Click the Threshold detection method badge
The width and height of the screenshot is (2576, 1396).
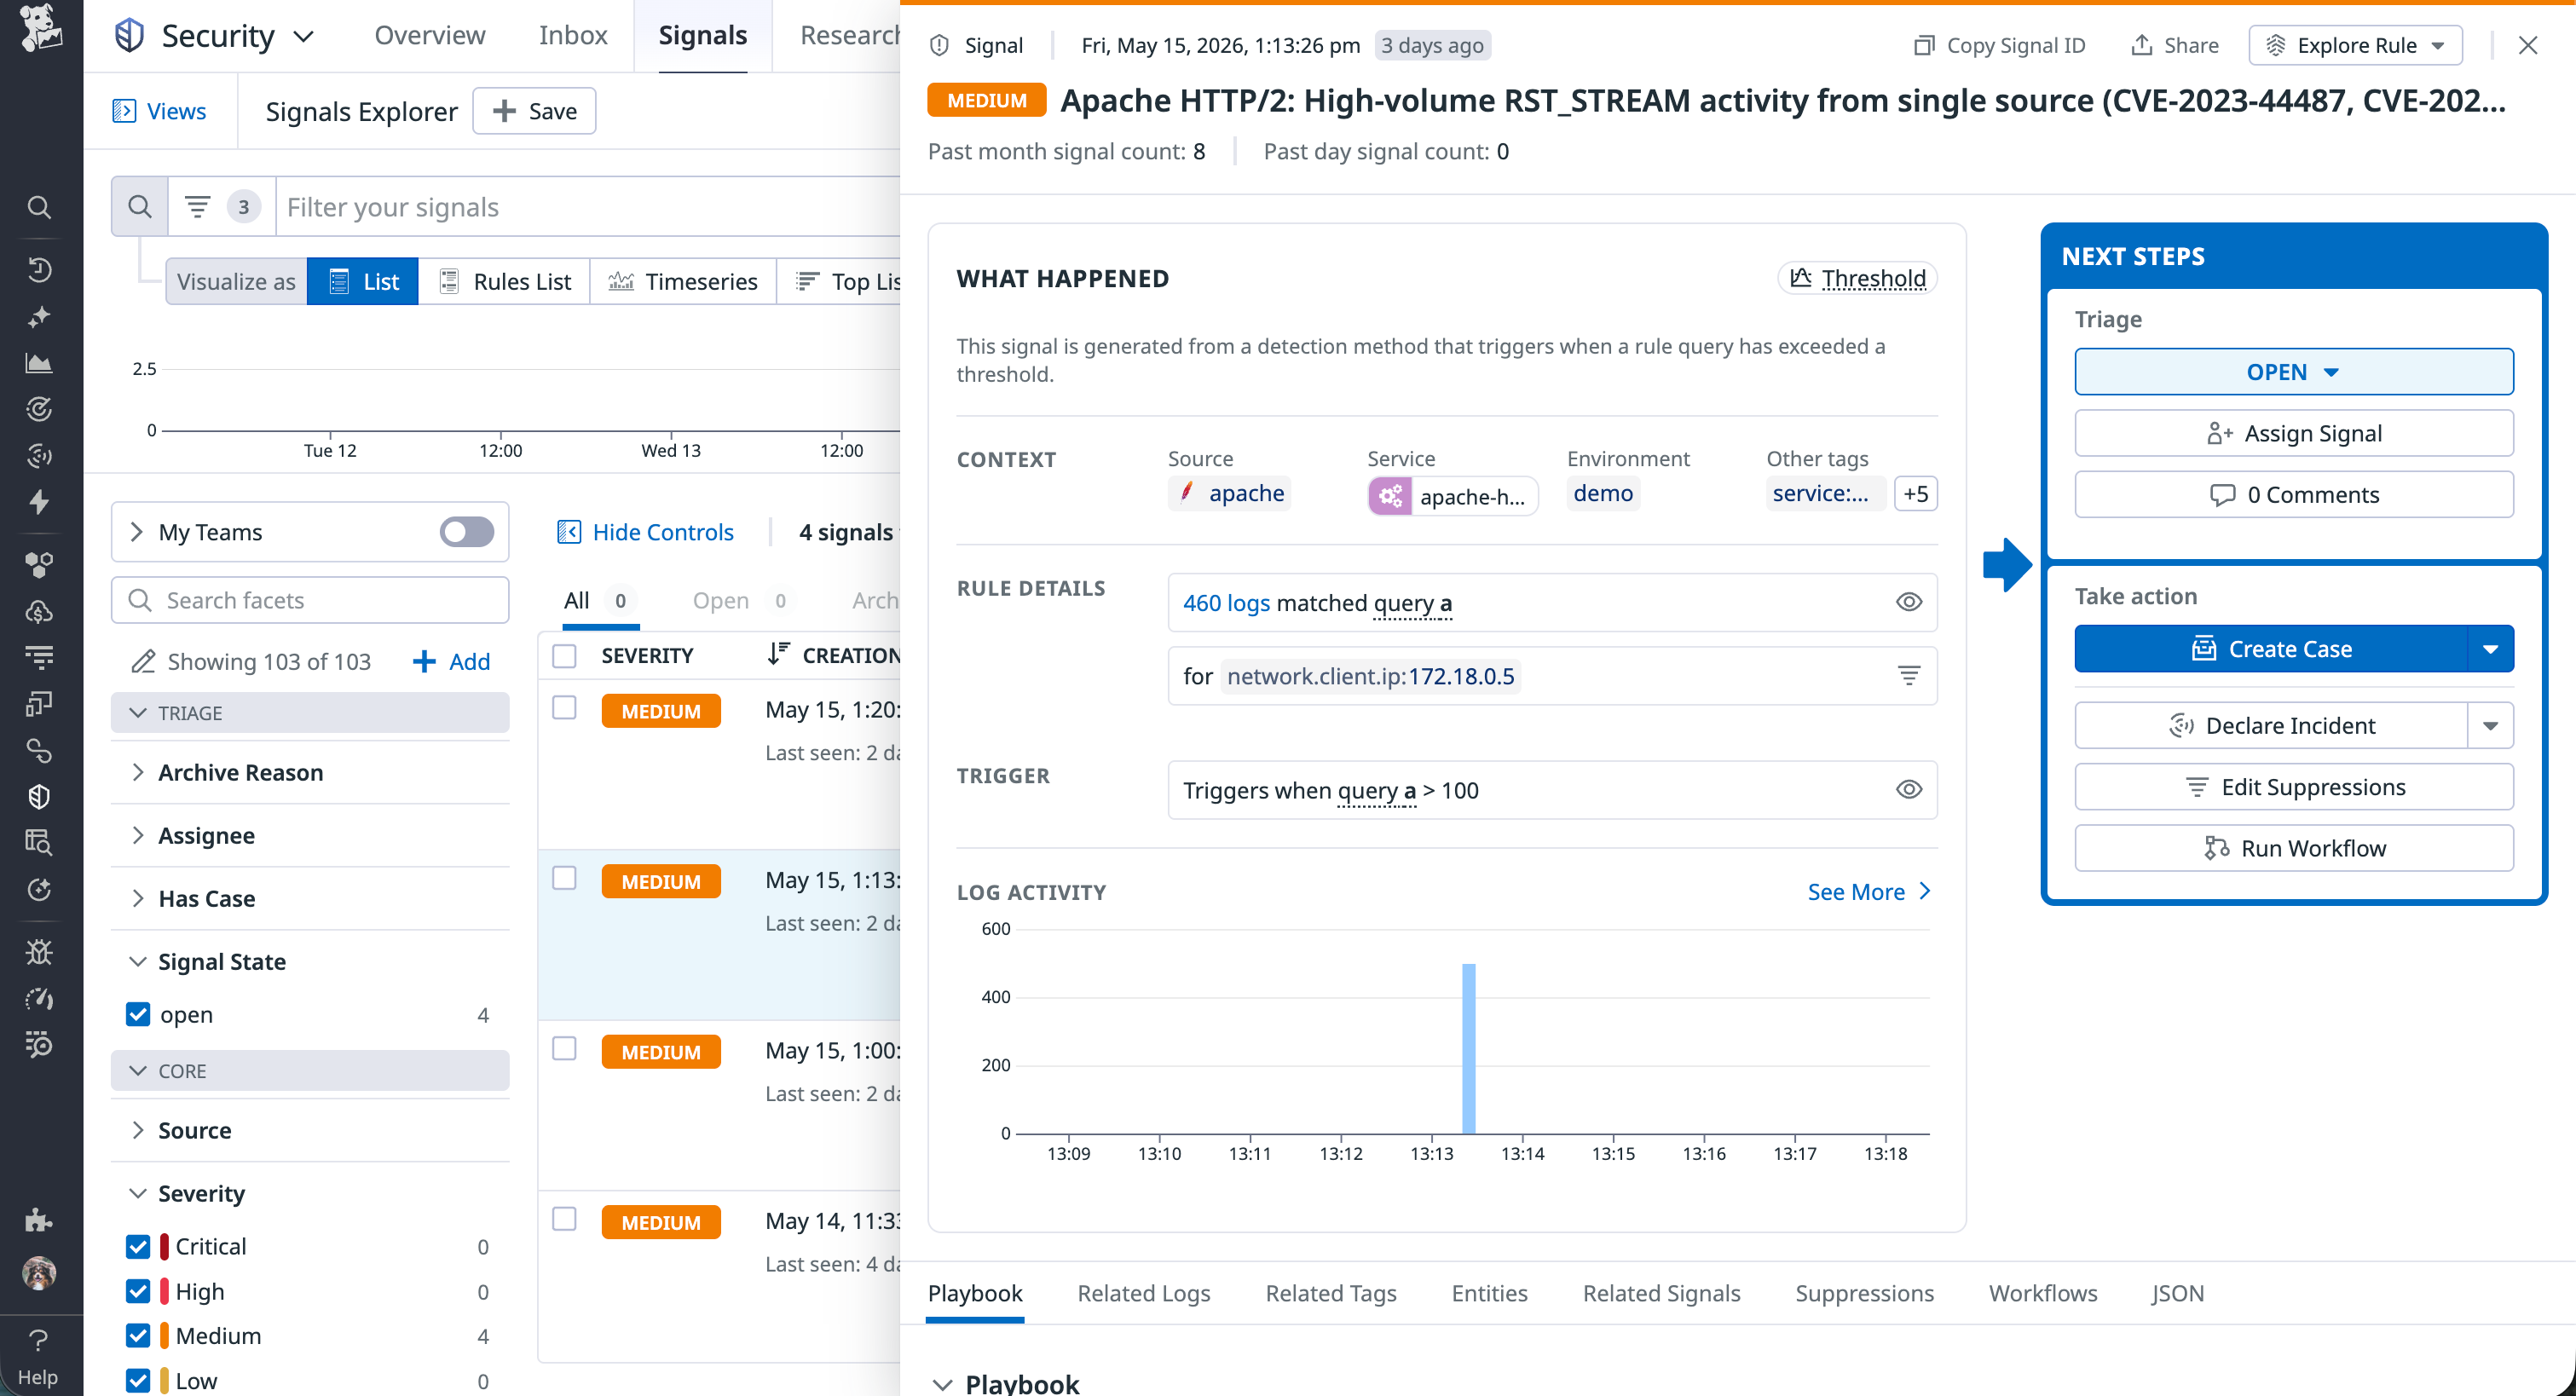pos(1857,278)
